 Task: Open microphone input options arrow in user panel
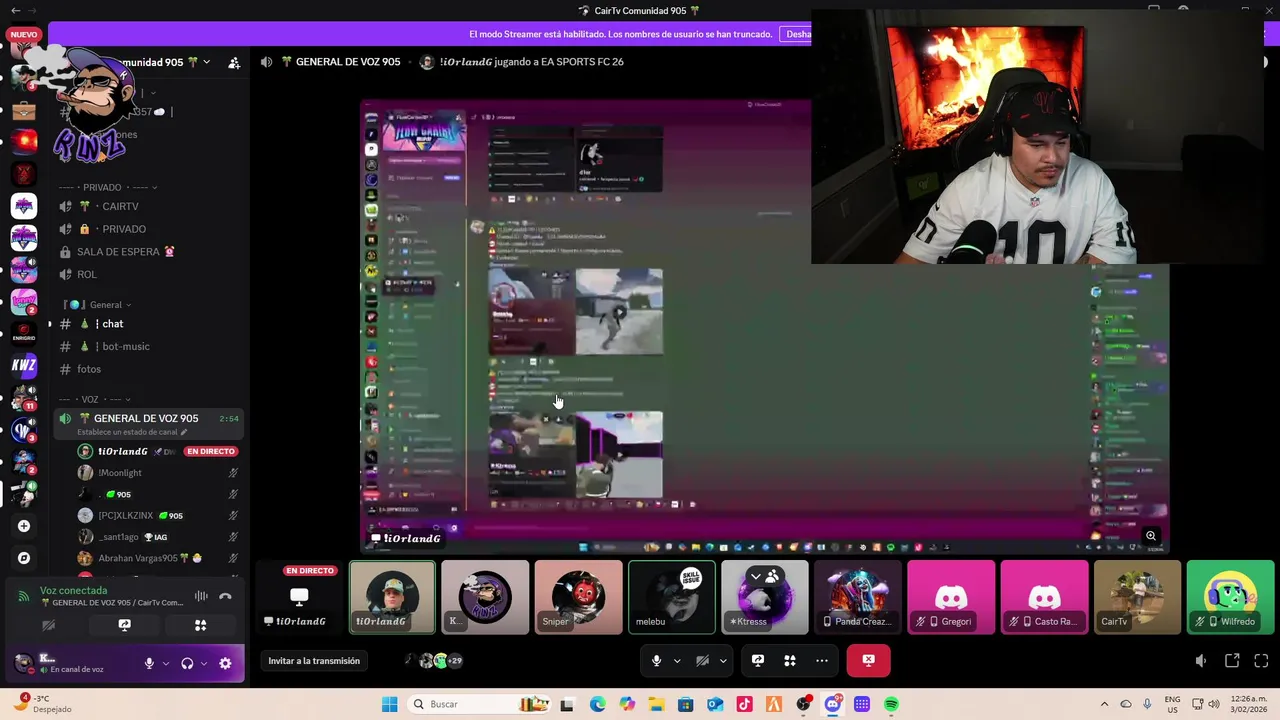click(166, 663)
